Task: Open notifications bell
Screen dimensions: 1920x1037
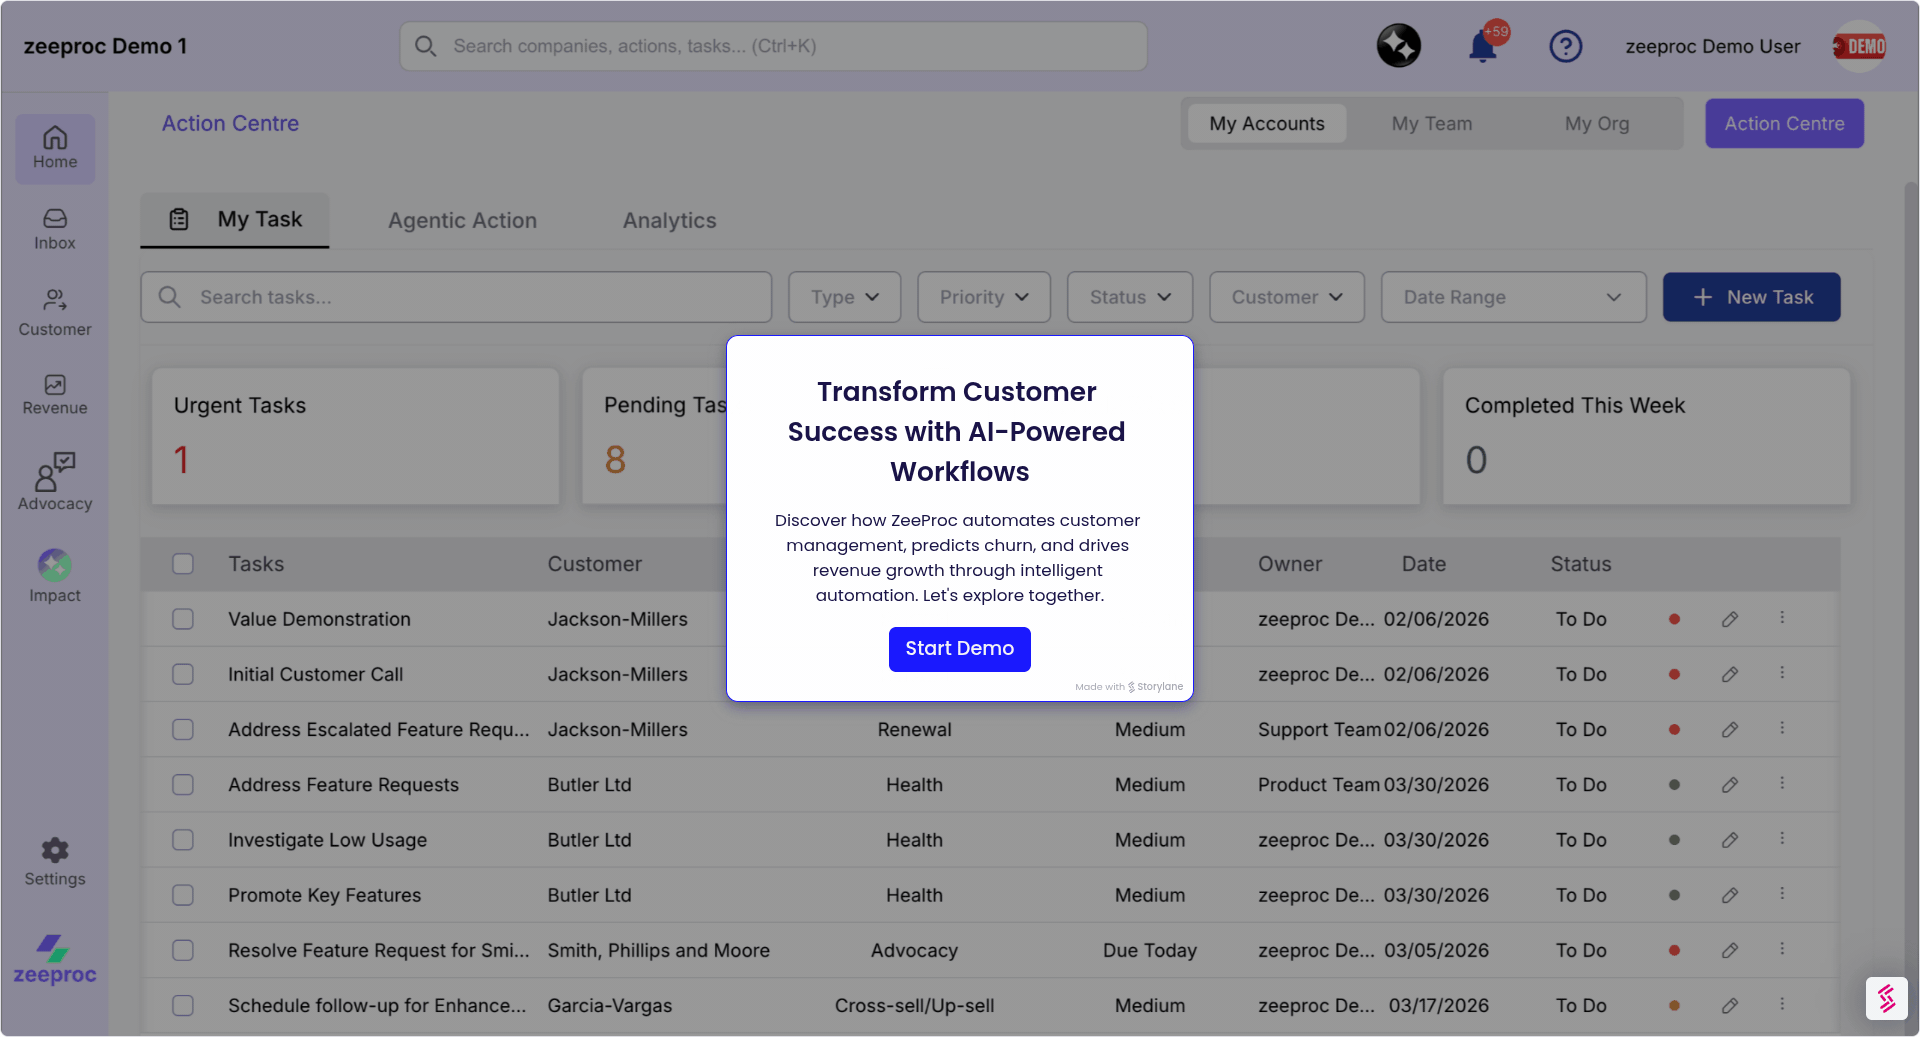Action: click(1483, 46)
